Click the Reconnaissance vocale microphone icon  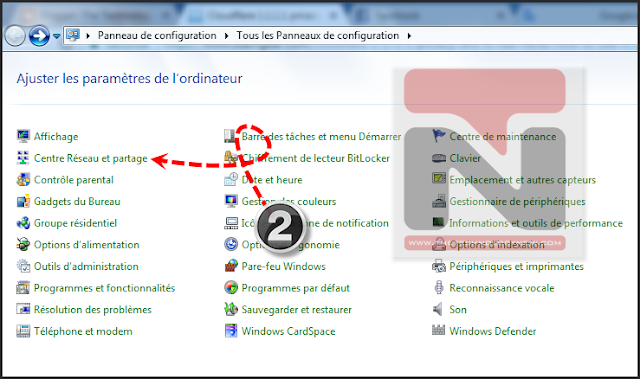[439, 287]
